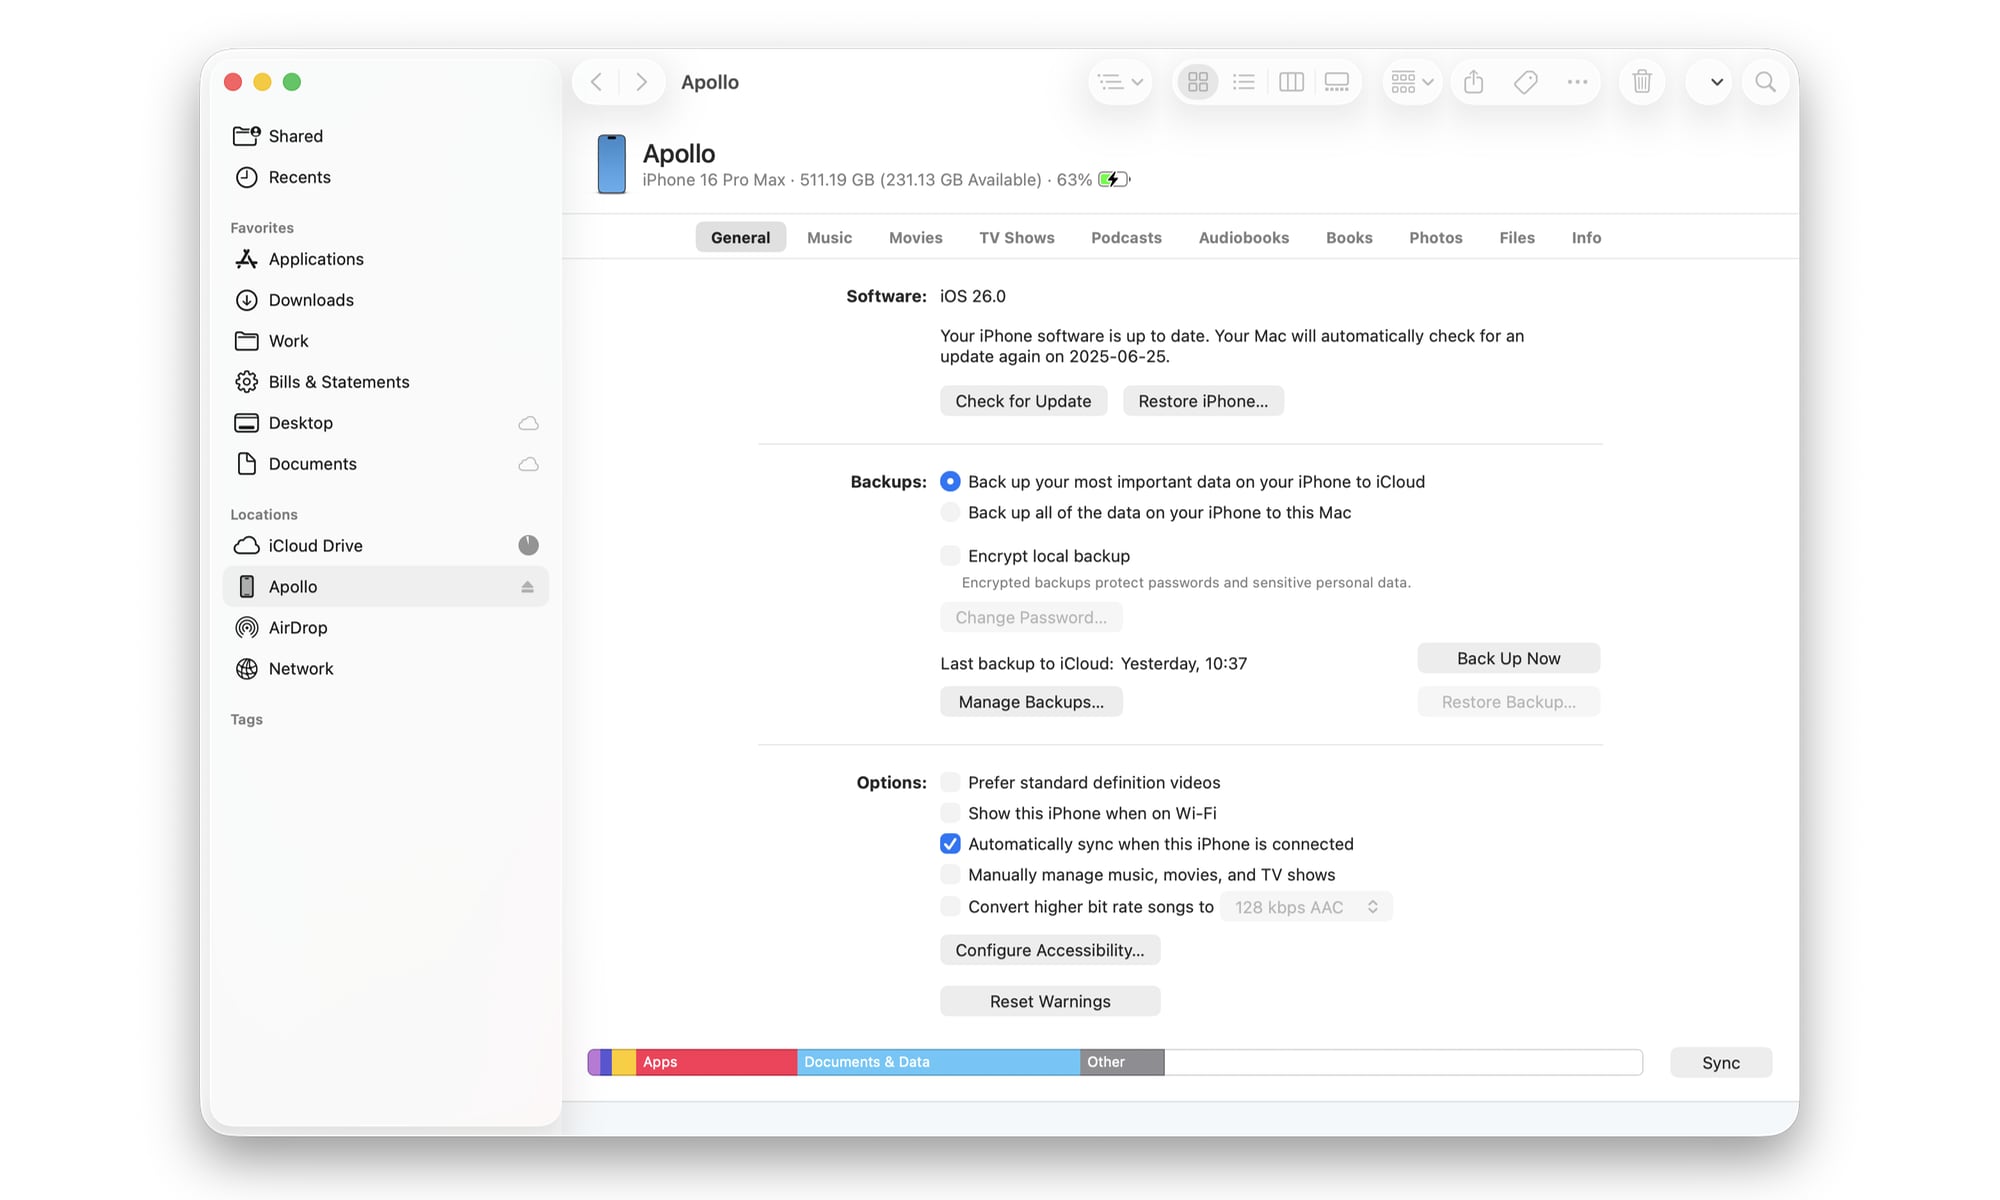Image resolution: width=2000 pixels, height=1200 pixels.
Task: Enable Prefer standard definition videos
Action: coord(950,782)
